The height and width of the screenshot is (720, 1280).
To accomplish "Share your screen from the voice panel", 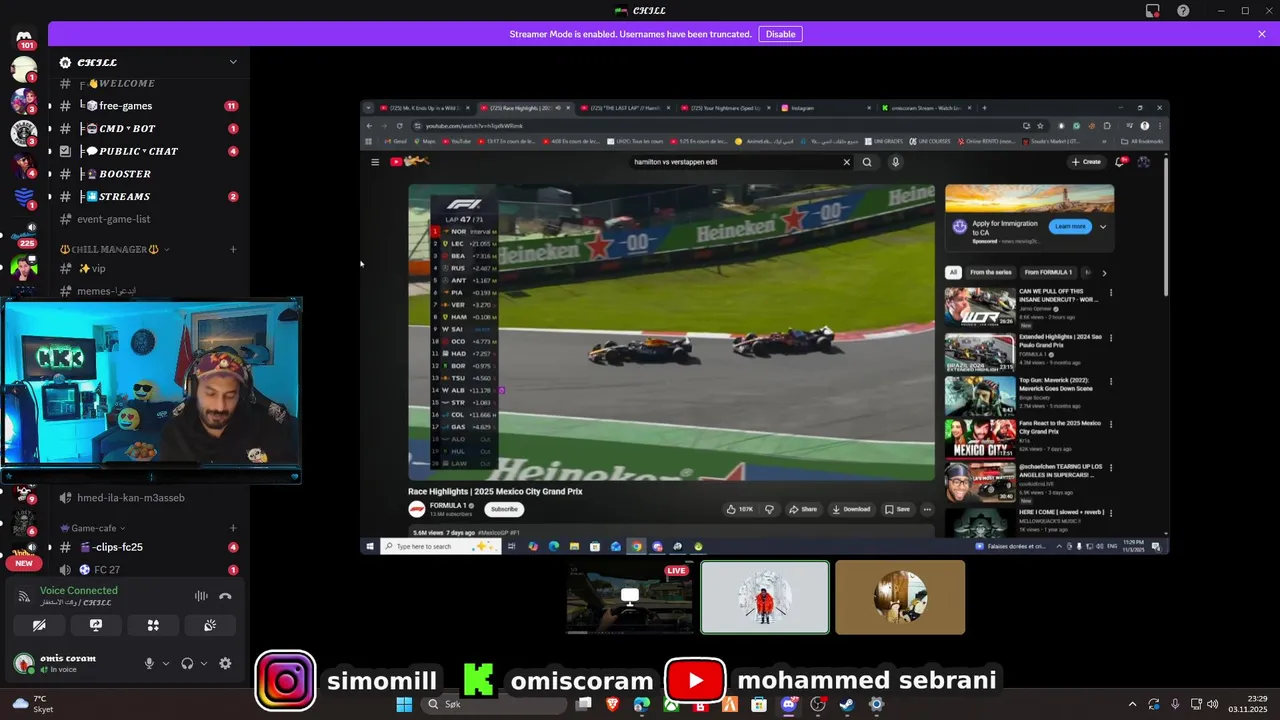I will click(x=96, y=625).
